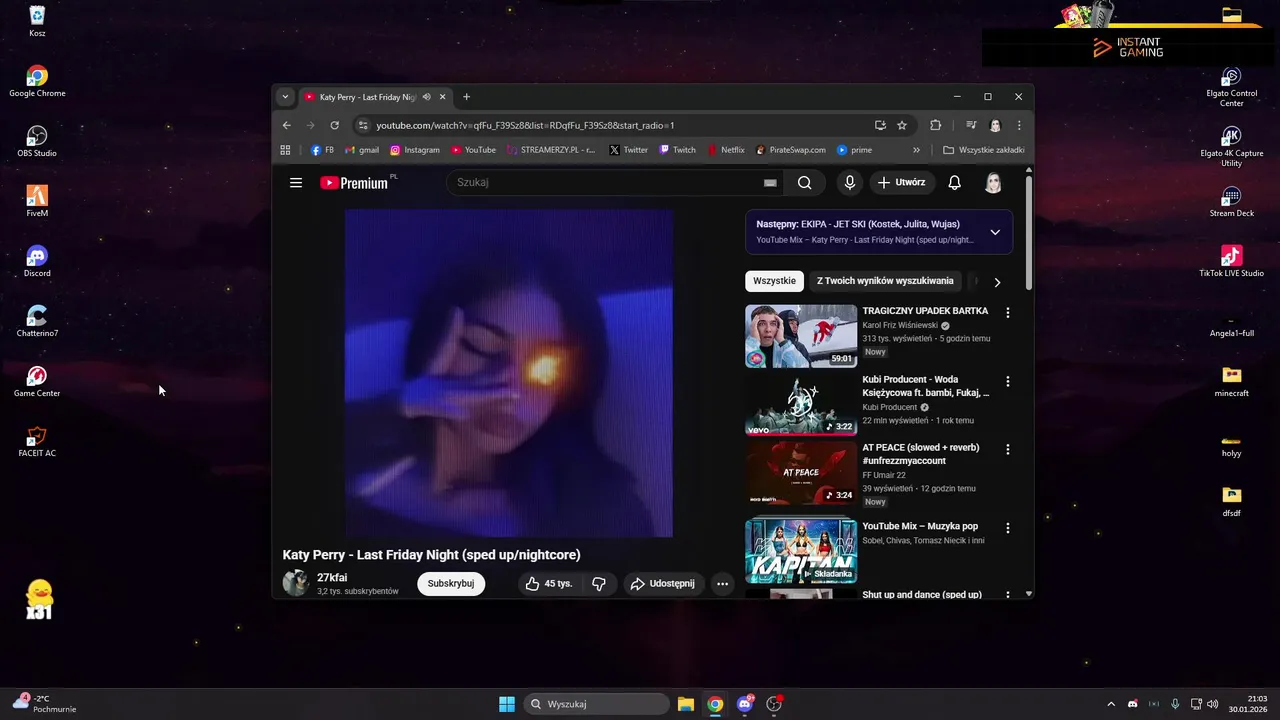
Task: Open options for TRAGICZNY UPADEK BARTKA video
Action: (x=1007, y=313)
